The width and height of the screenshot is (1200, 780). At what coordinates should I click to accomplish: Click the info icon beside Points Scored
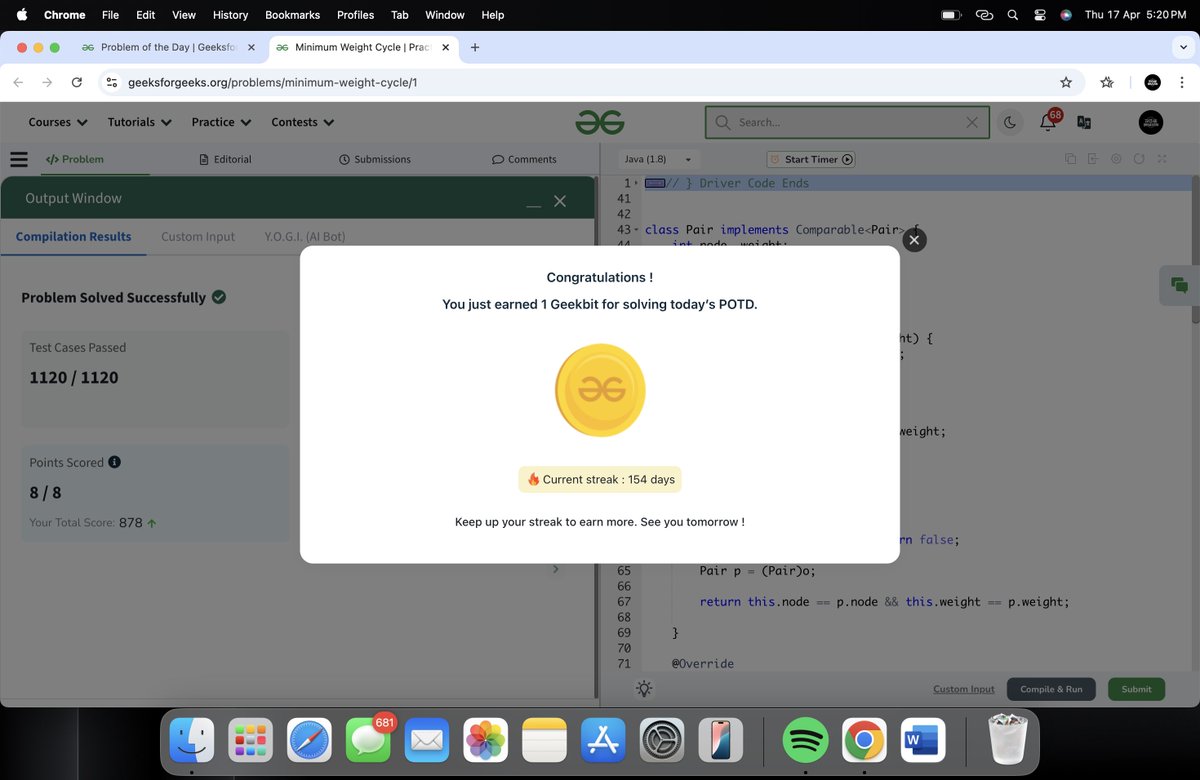tap(114, 462)
